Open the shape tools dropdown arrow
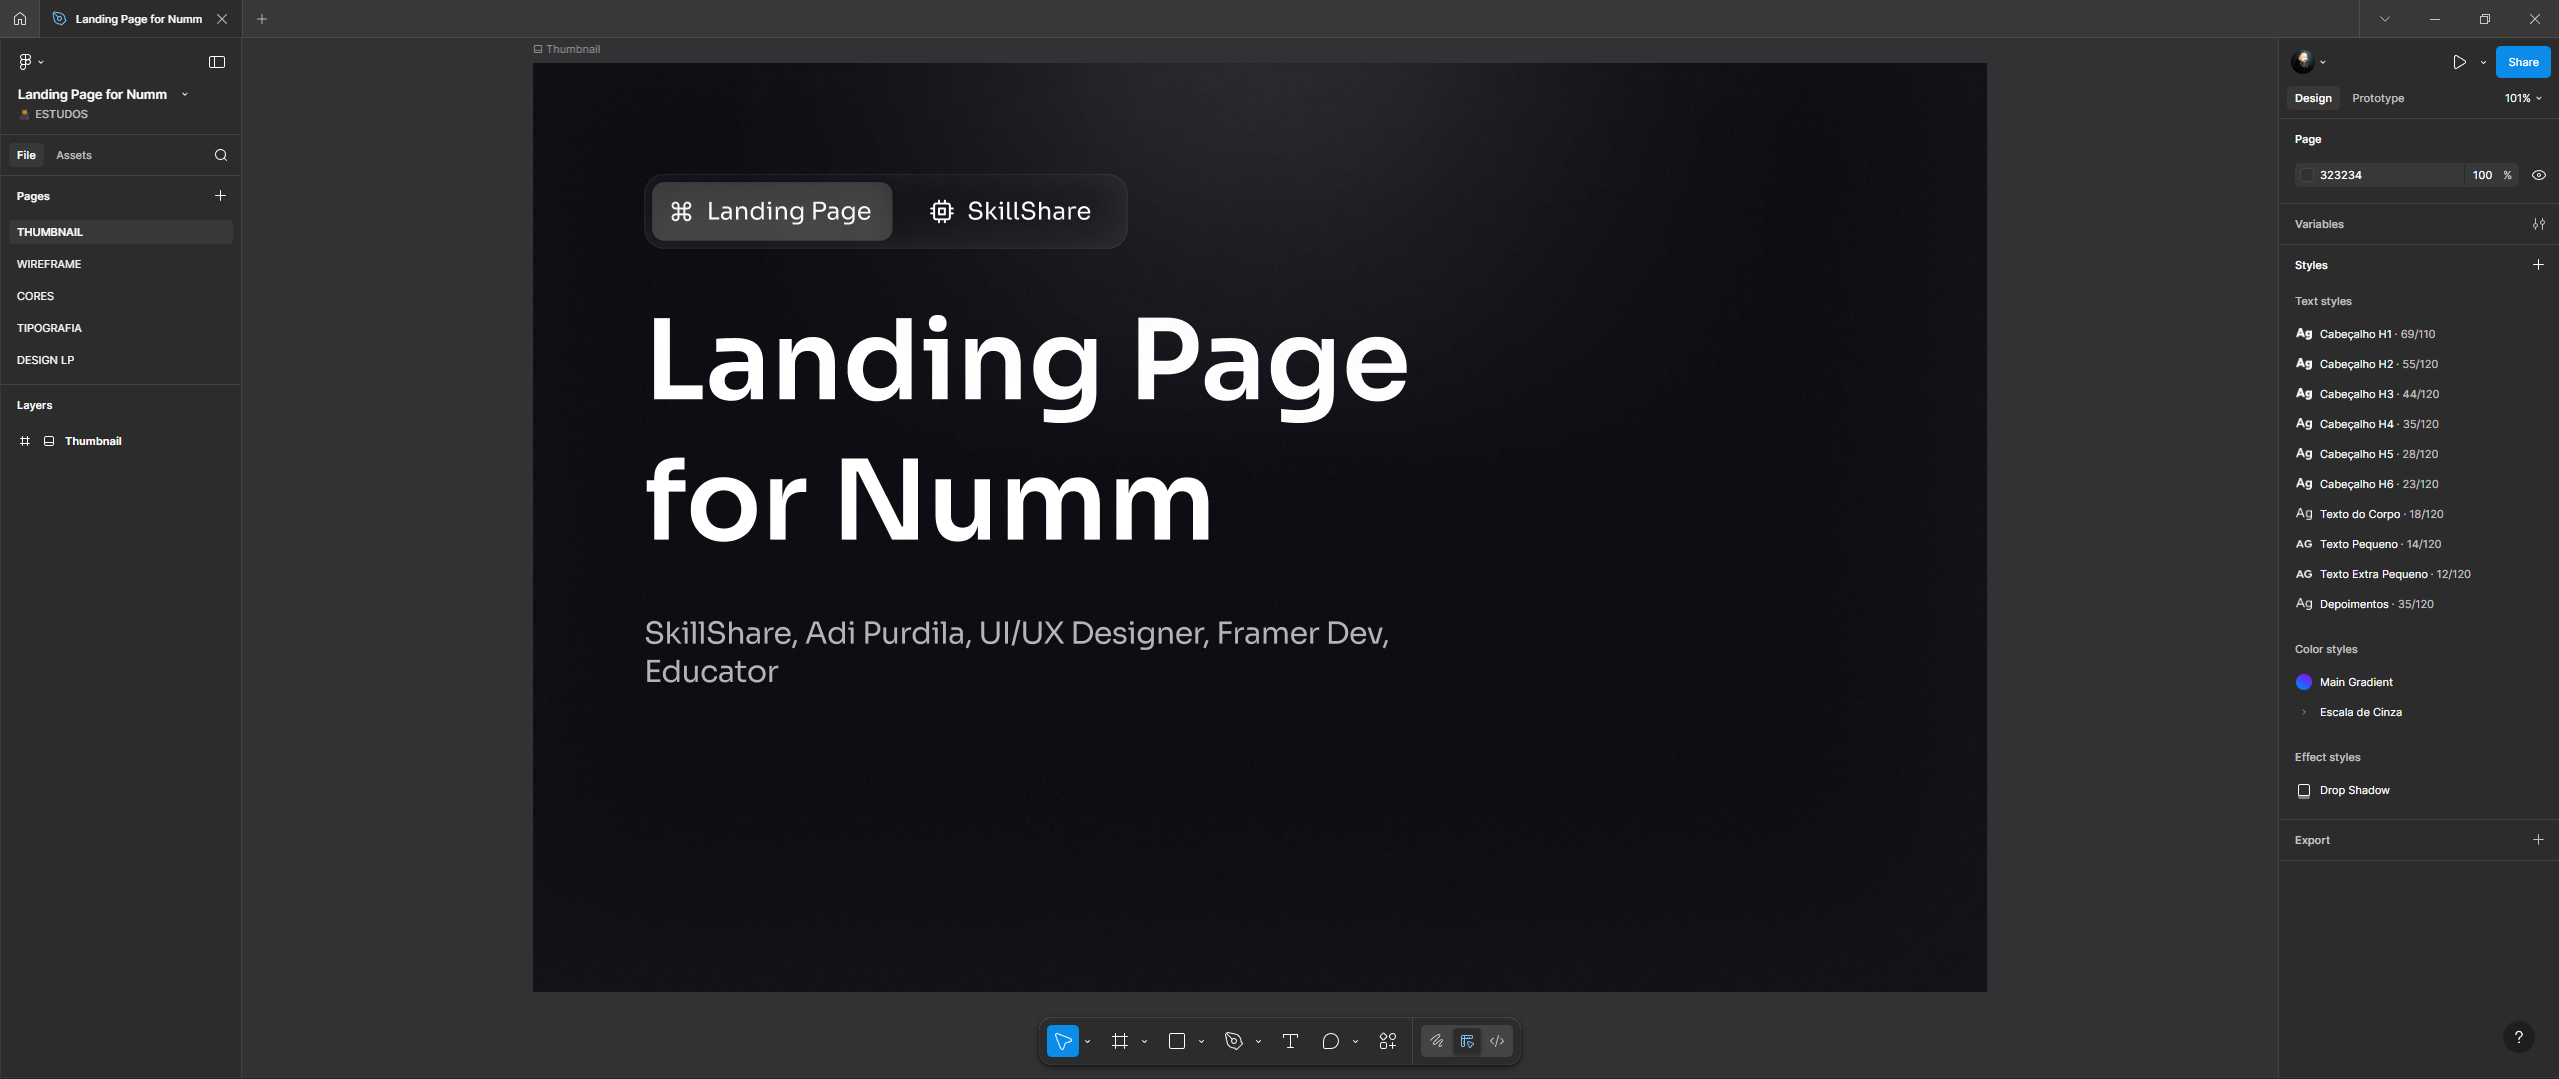The image size is (2559, 1079). click(x=1201, y=1042)
